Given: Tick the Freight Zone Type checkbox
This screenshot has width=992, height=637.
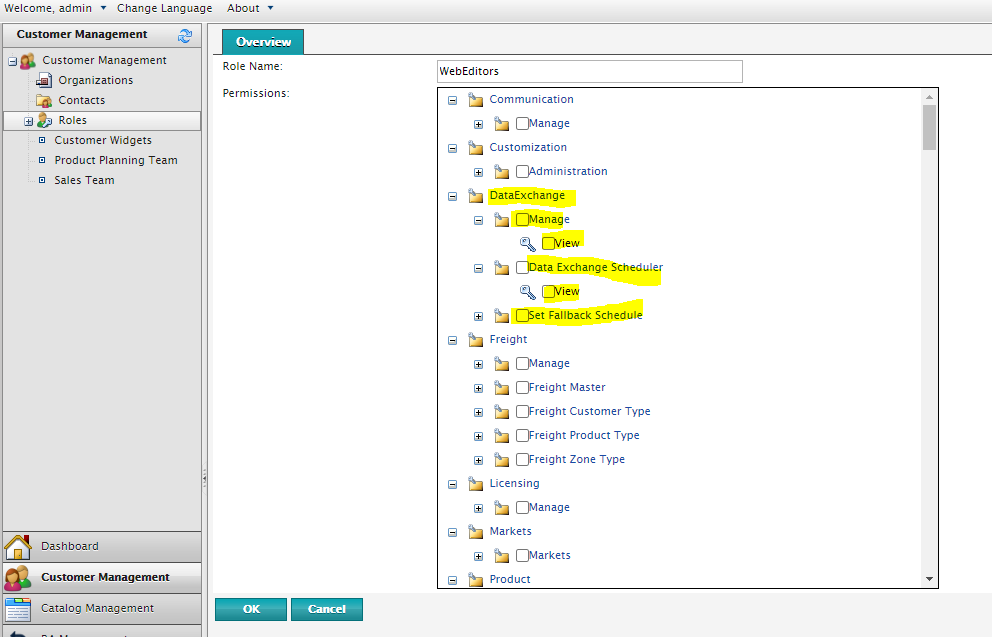Looking at the screenshot, I should point(522,460).
